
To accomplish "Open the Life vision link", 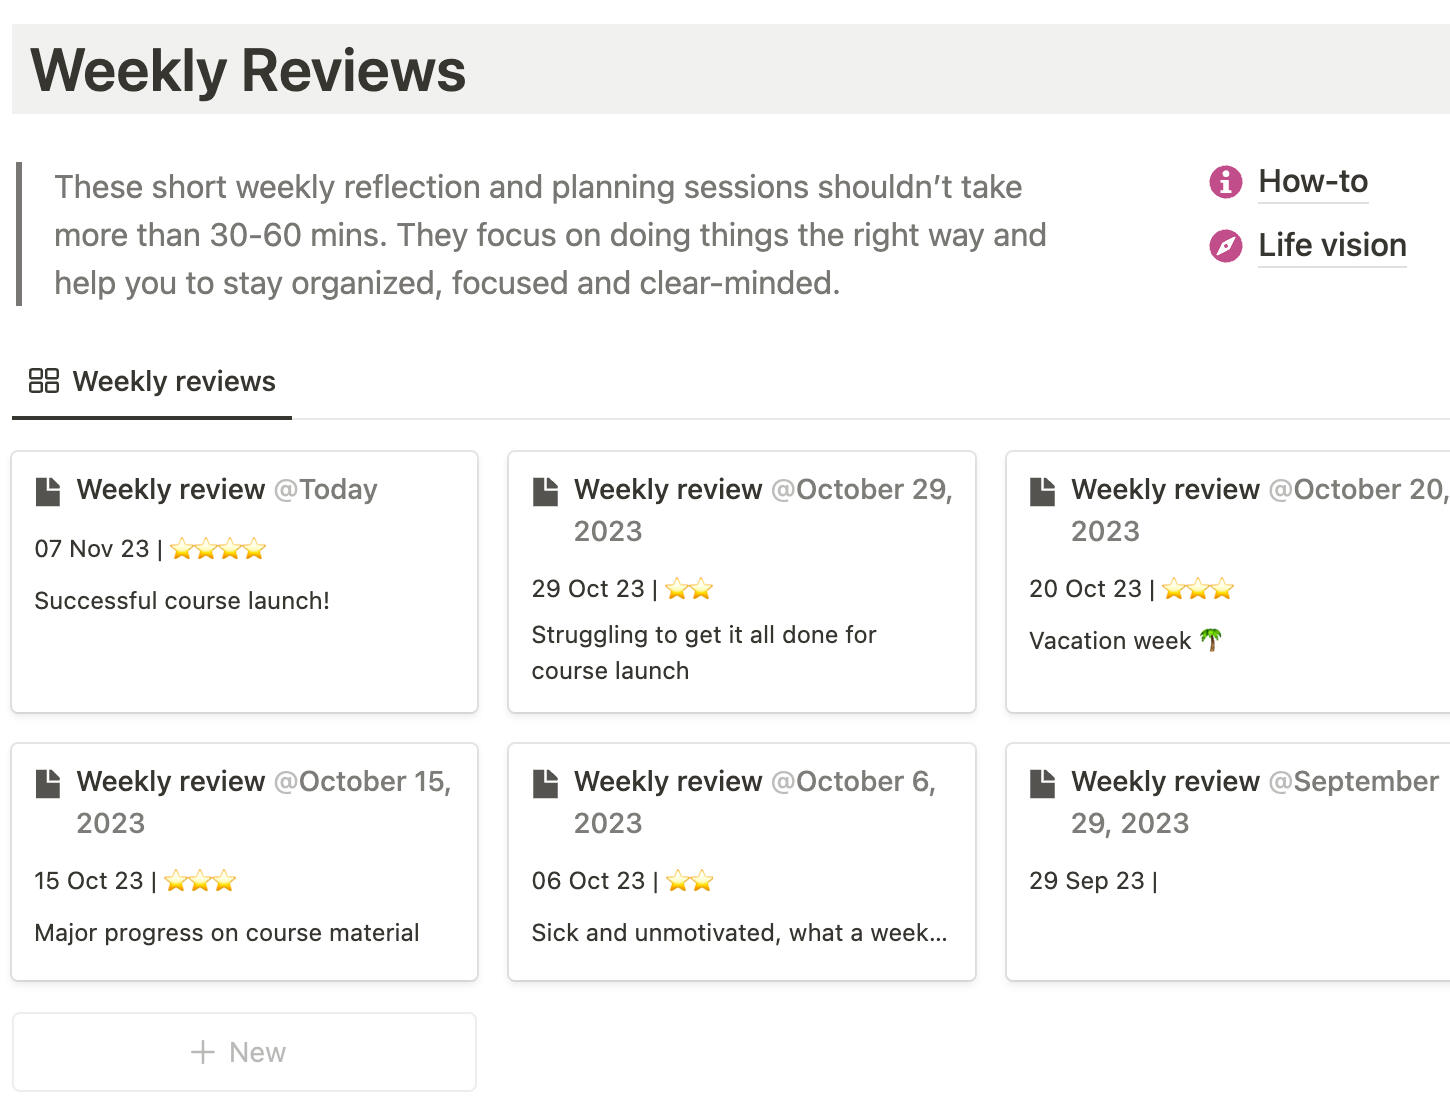I will (1332, 245).
